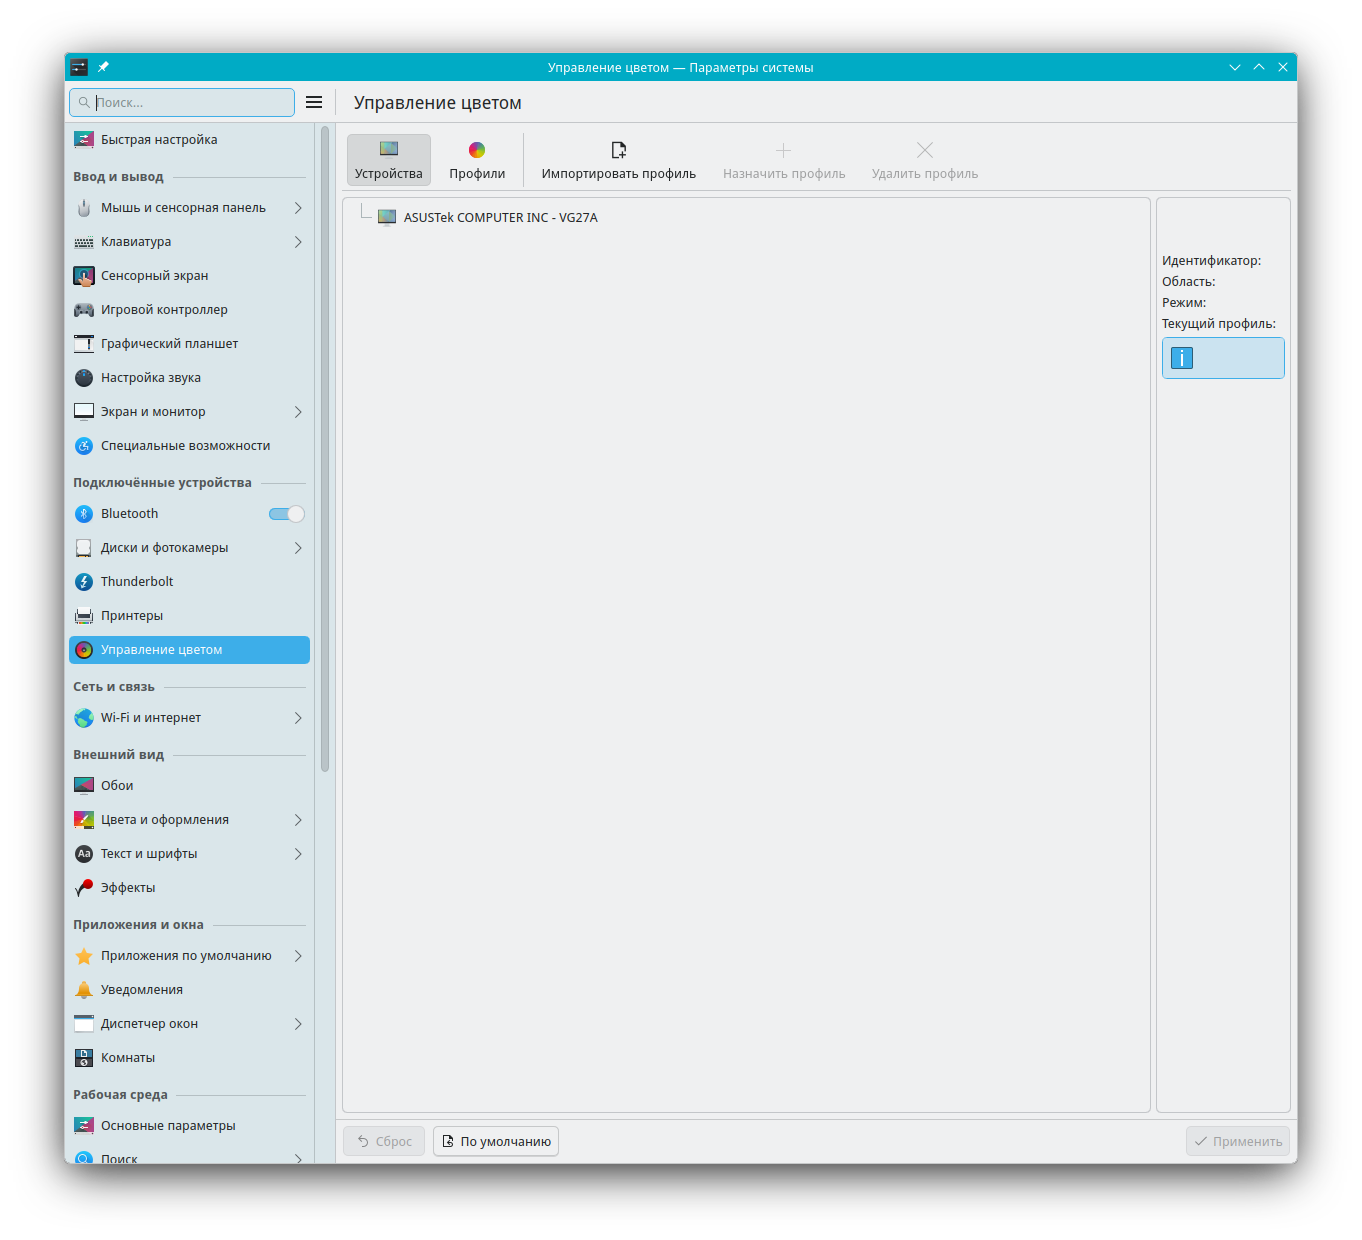Image resolution: width=1362 pixels, height=1240 pixels.
Task: Select the Цвета и оформления palette icon
Action: pos(84,820)
